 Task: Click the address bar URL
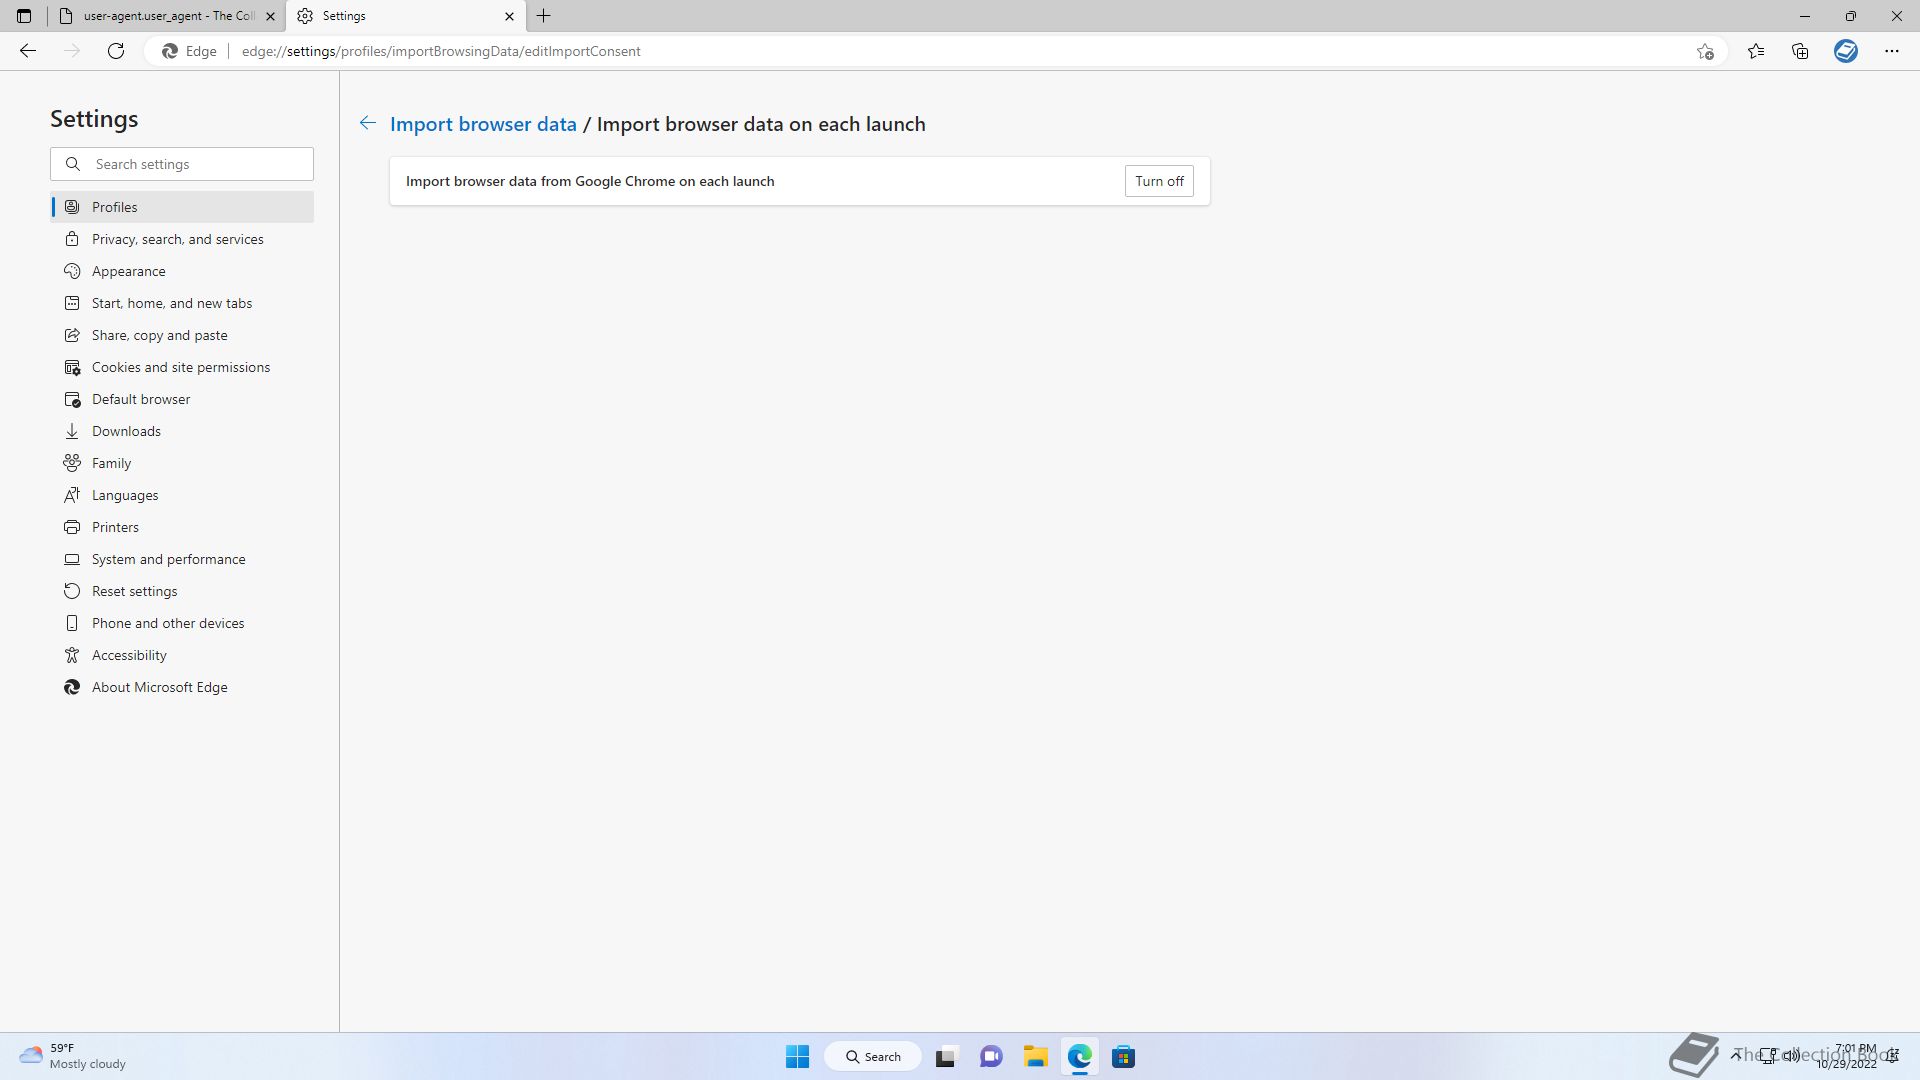tap(441, 51)
